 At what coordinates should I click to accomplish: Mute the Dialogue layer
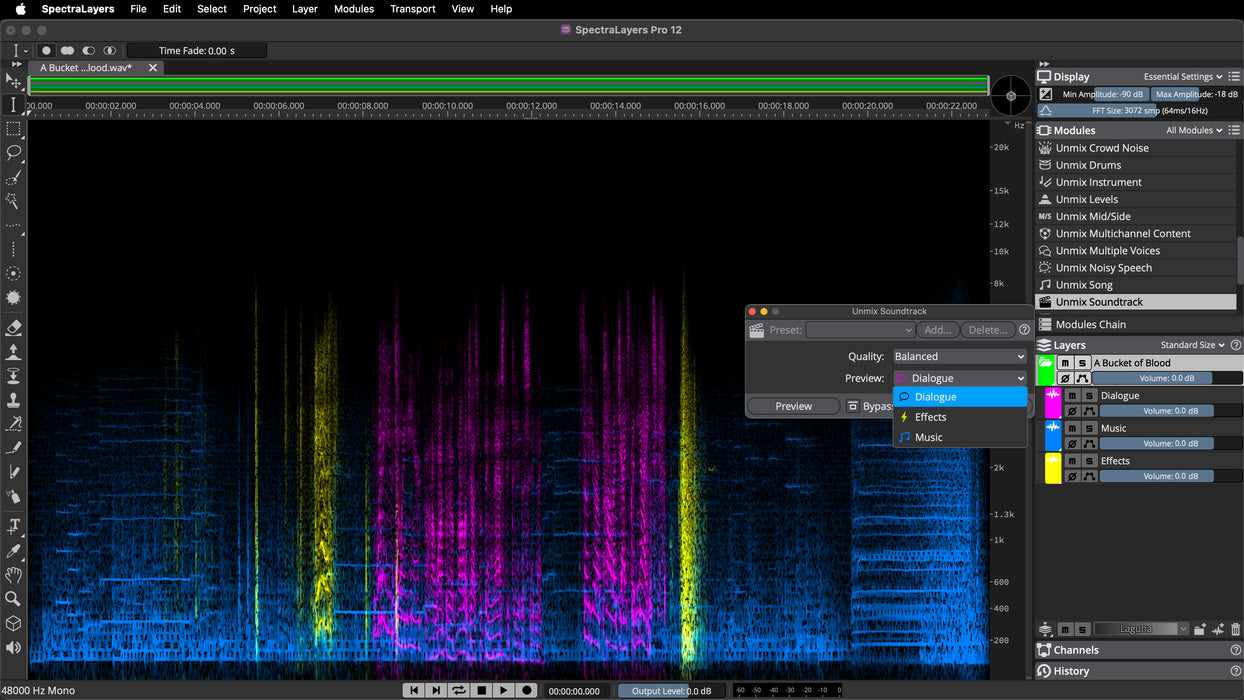pyautogui.click(x=1072, y=396)
